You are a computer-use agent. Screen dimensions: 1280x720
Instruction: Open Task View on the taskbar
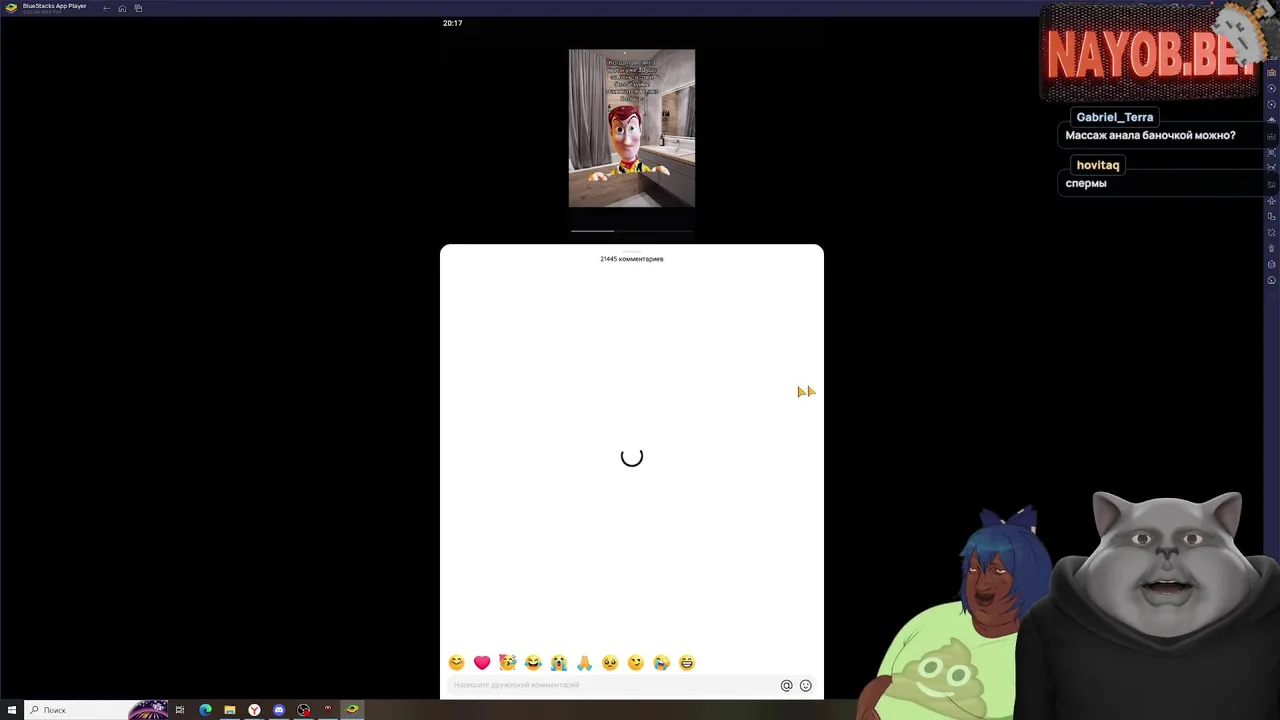180,710
